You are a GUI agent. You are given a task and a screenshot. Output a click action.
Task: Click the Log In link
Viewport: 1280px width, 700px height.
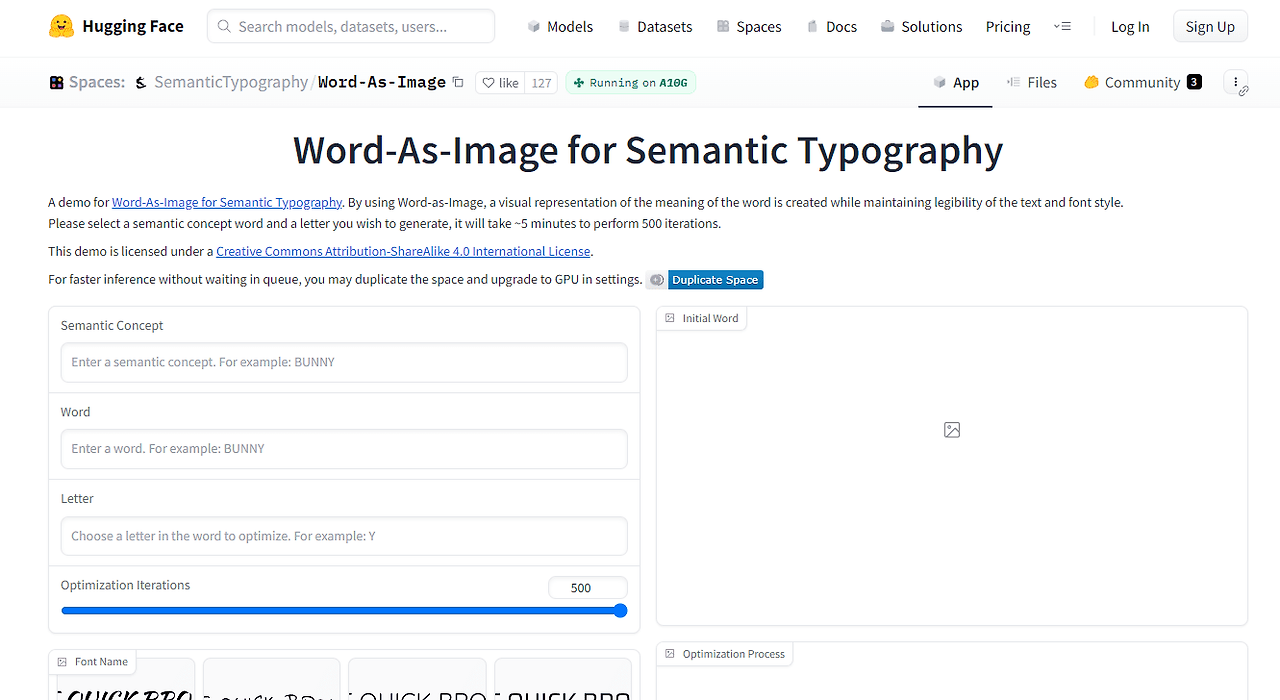(x=1130, y=27)
